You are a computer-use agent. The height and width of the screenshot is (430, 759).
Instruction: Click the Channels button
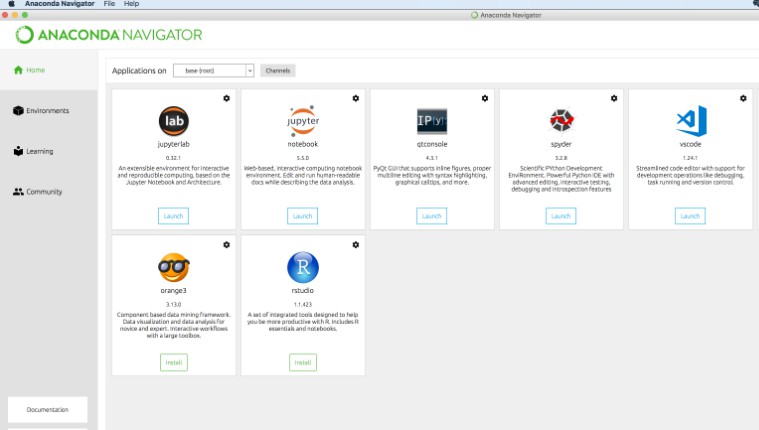tap(278, 71)
